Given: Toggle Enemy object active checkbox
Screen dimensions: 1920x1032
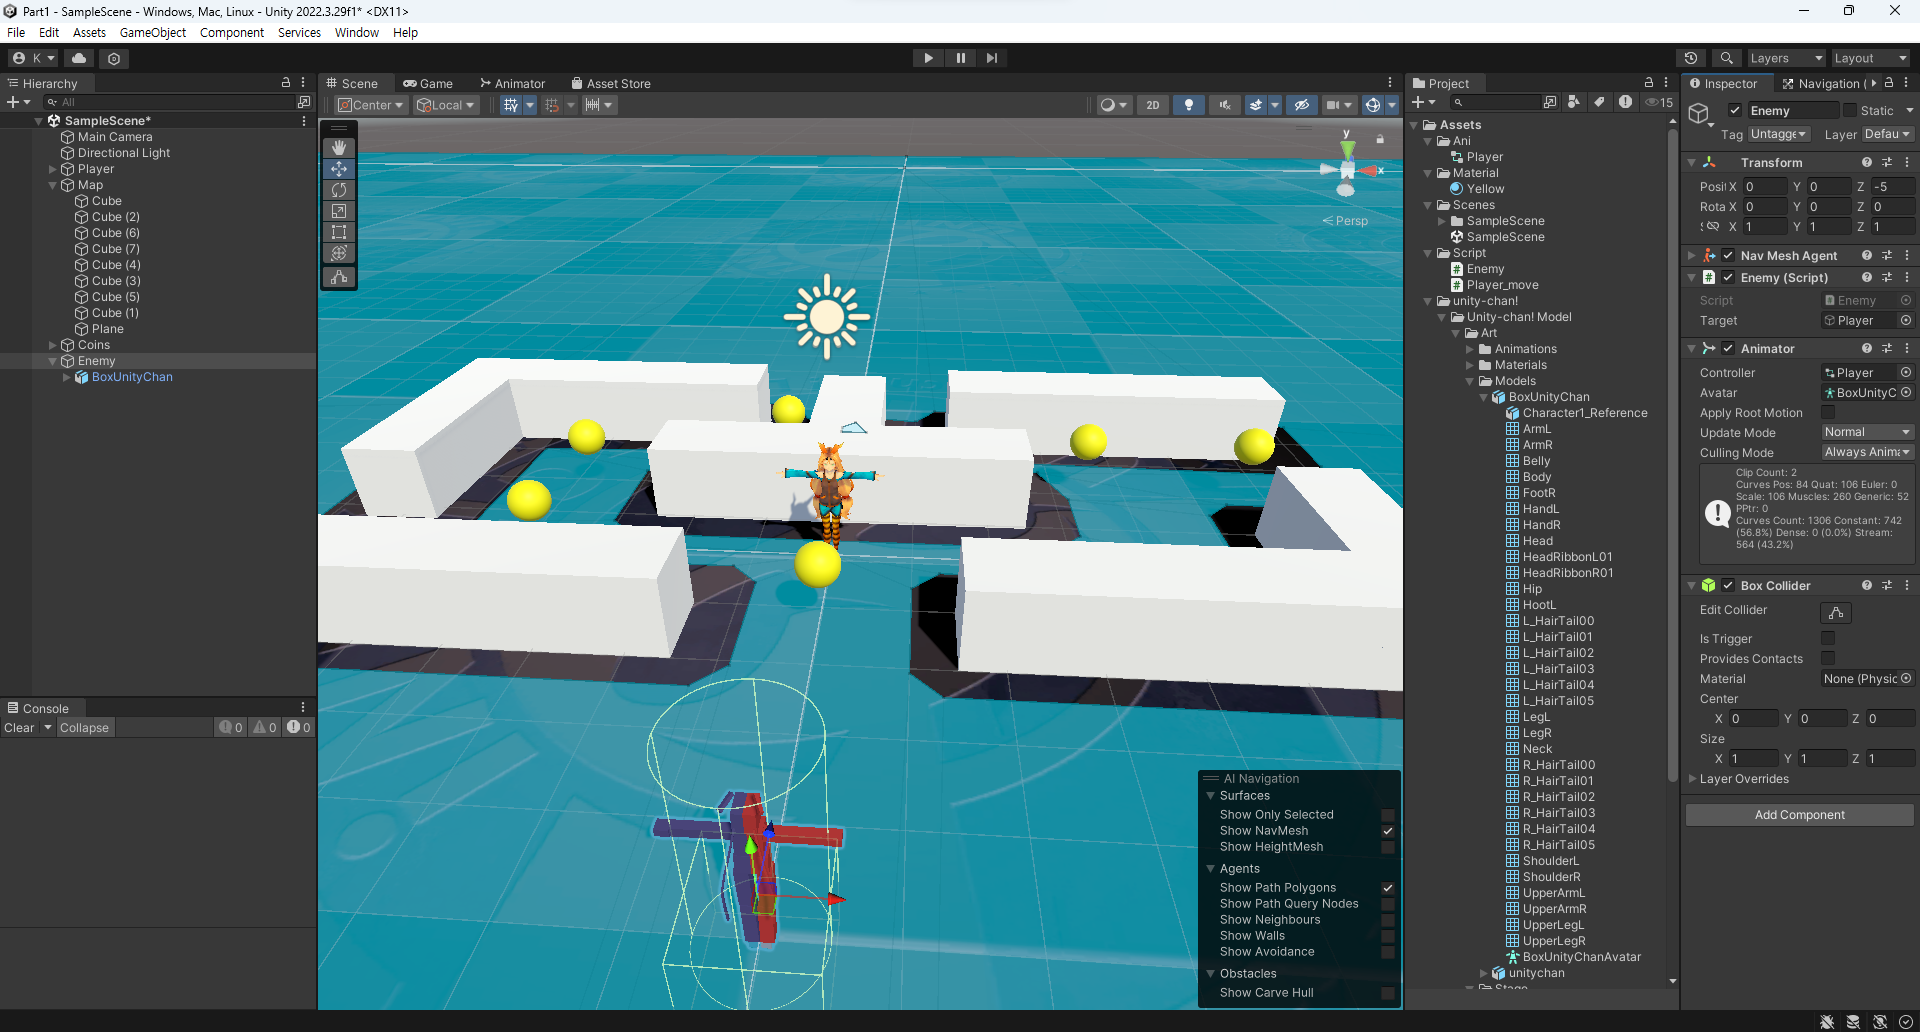Looking at the screenshot, I should click(1735, 111).
